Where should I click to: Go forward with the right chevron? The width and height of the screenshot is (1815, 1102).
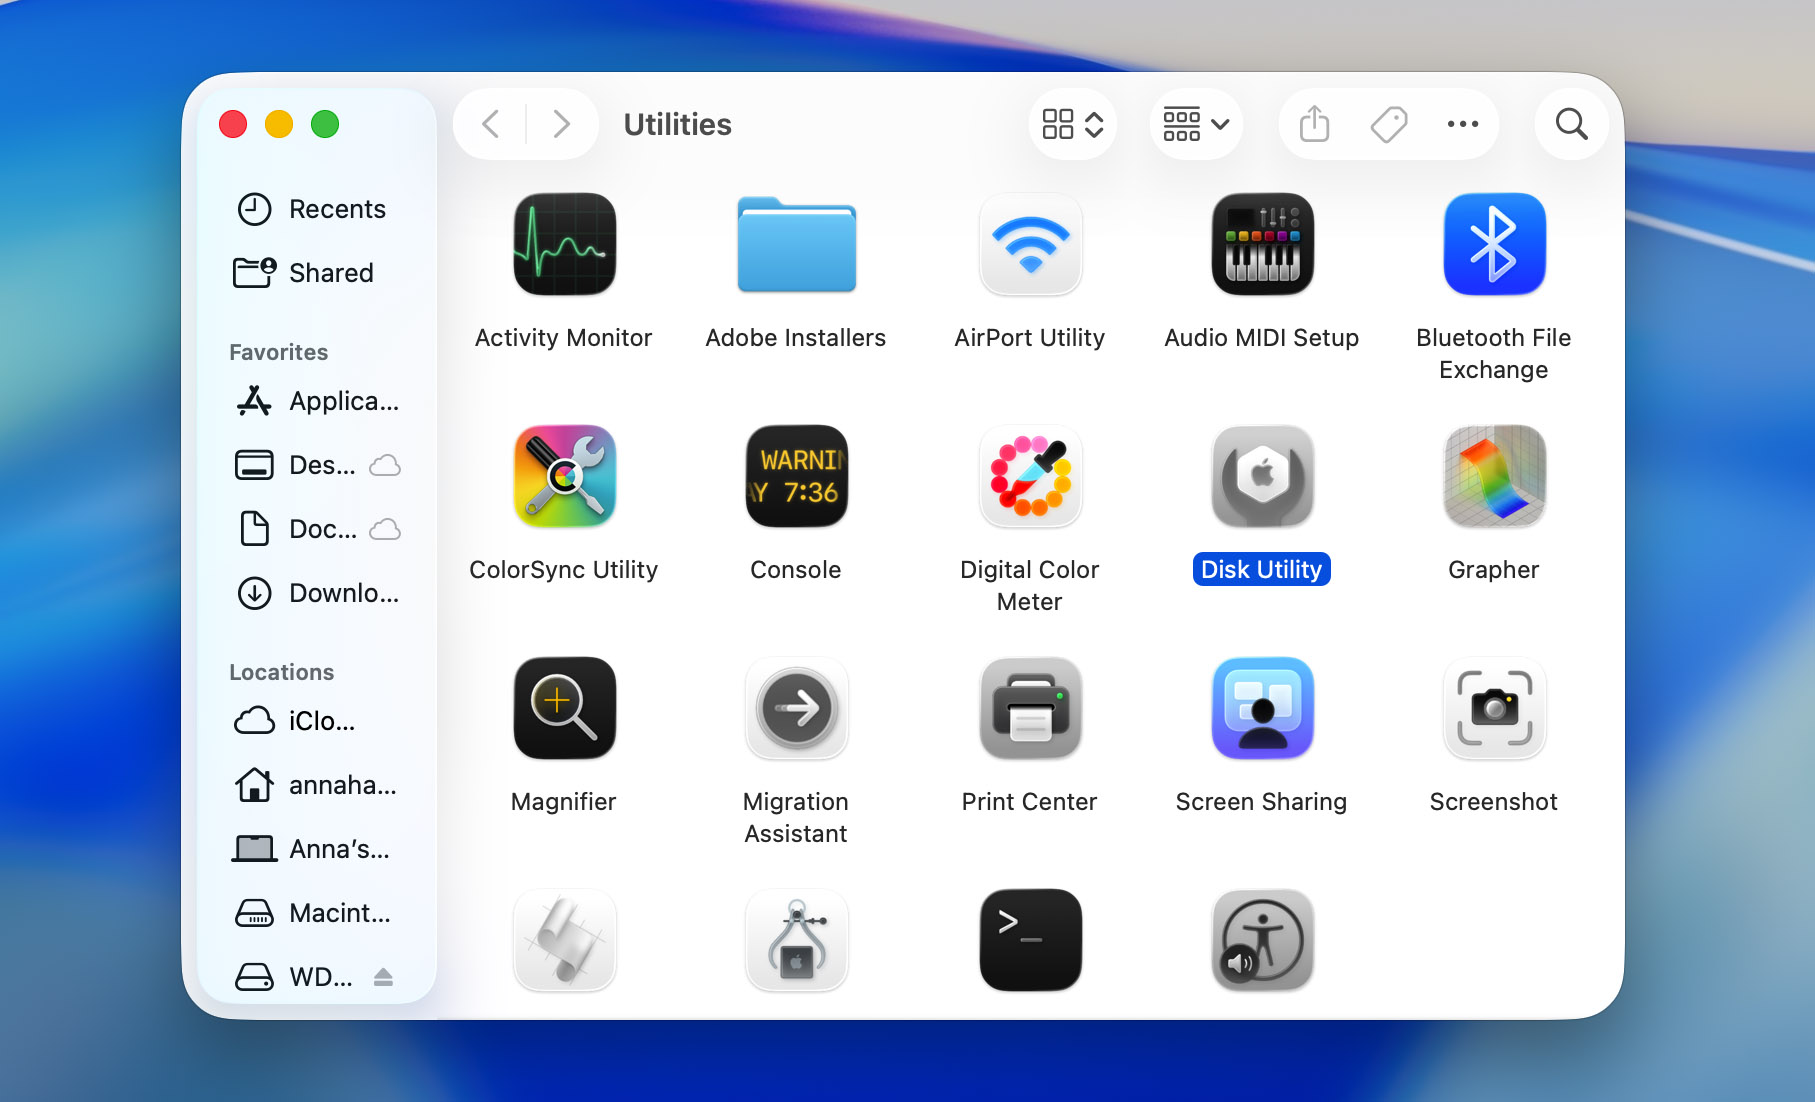tap(561, 124)
